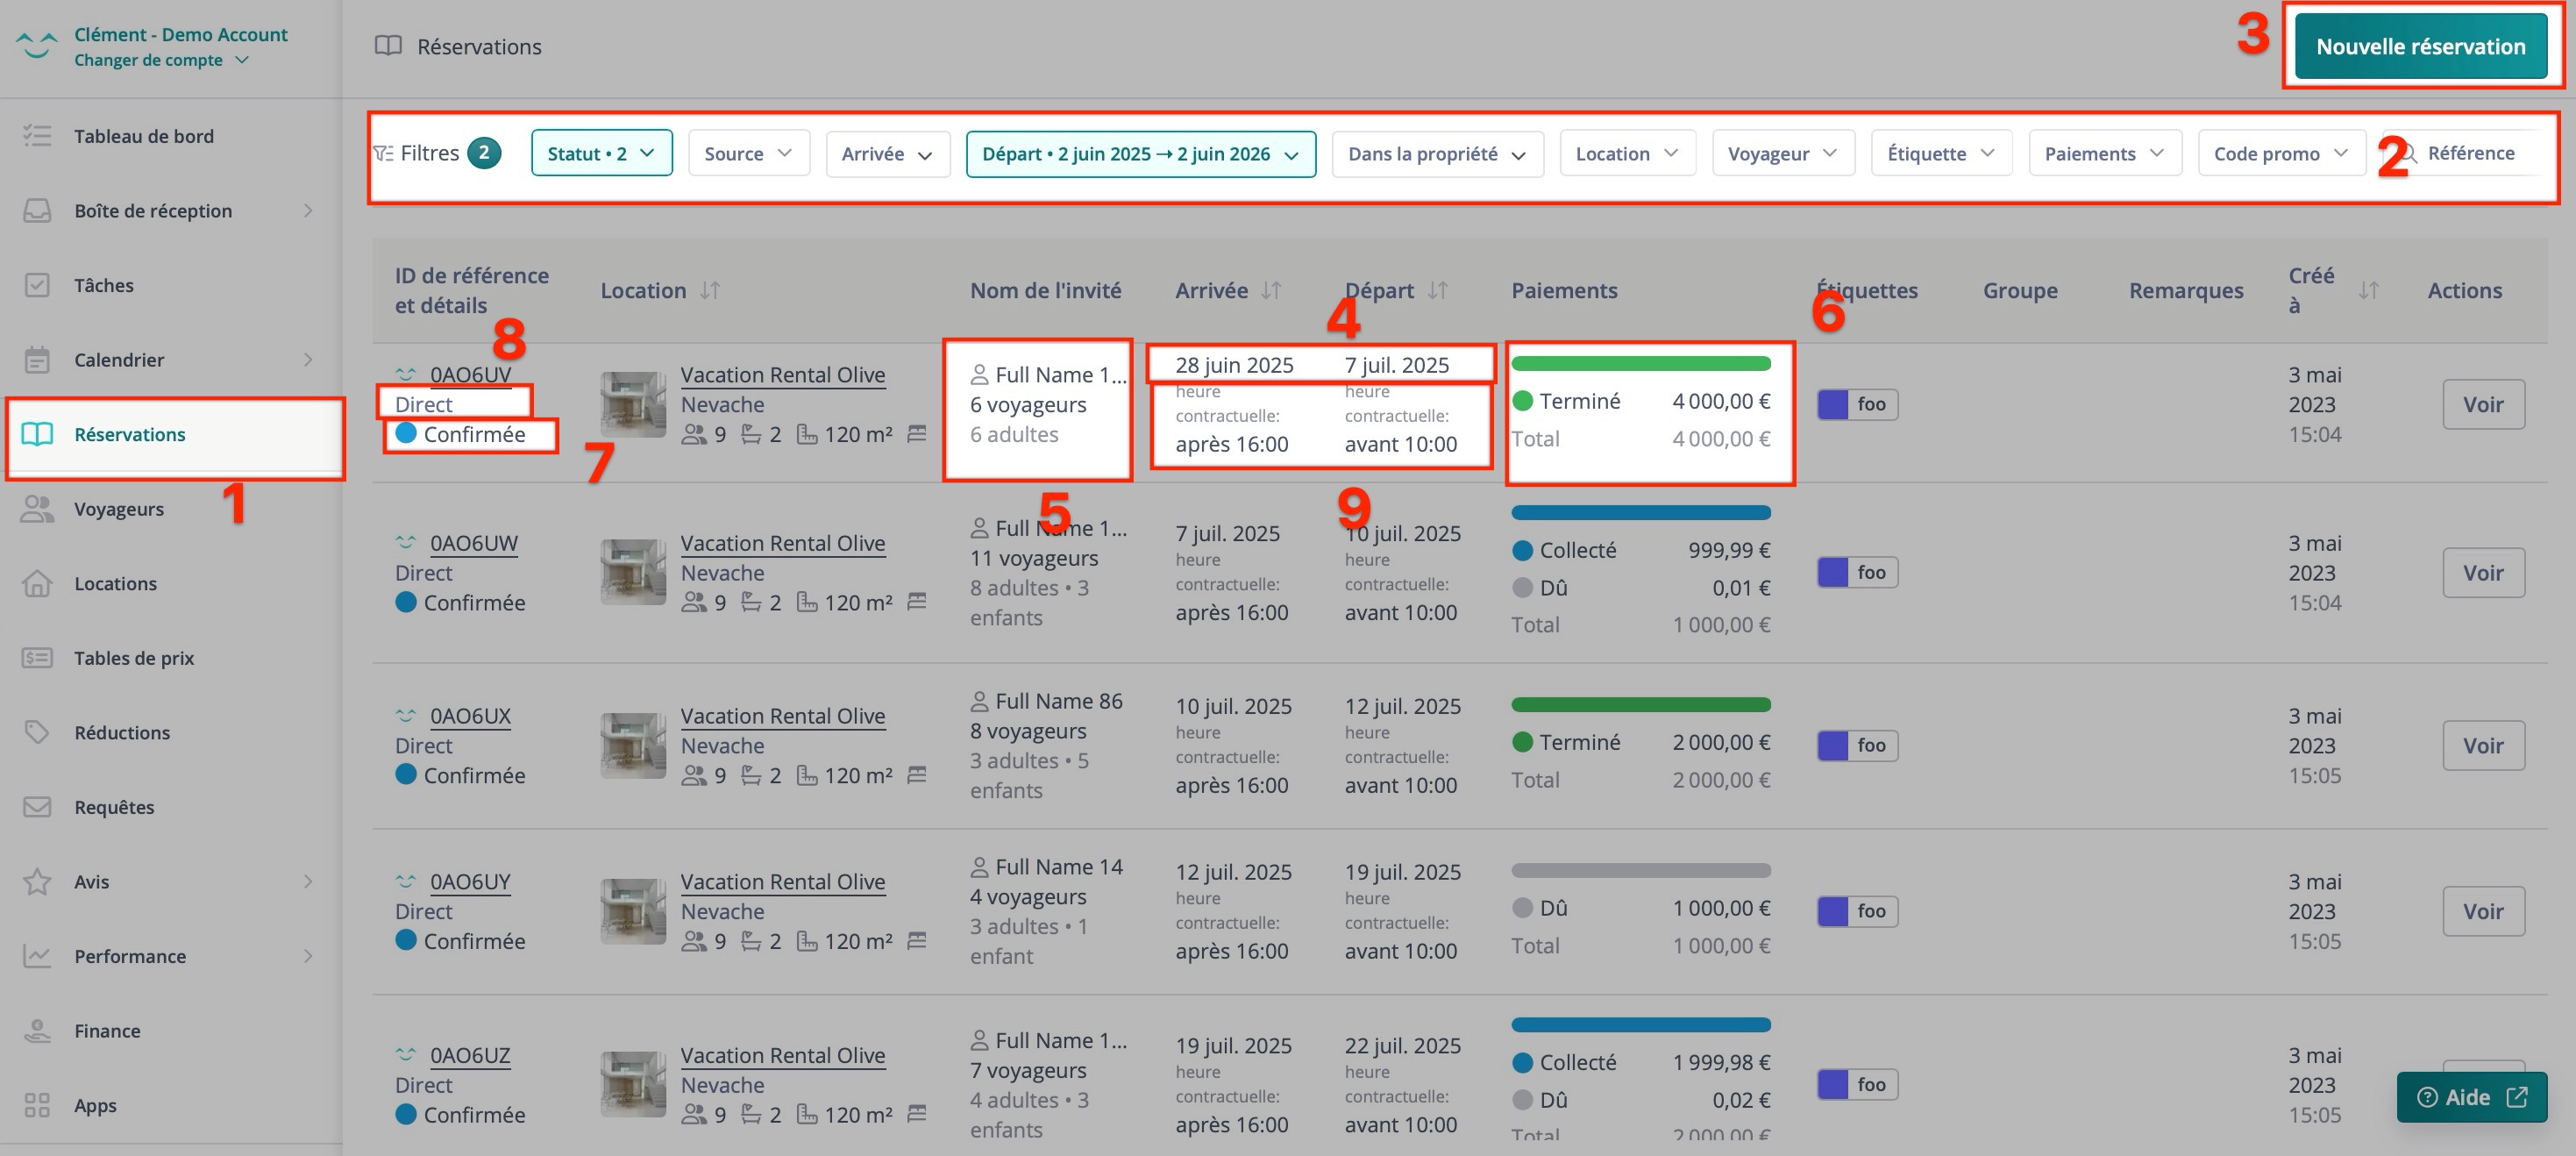
Task: Open the Statut filter dropdown
Action: coord(601,153)
